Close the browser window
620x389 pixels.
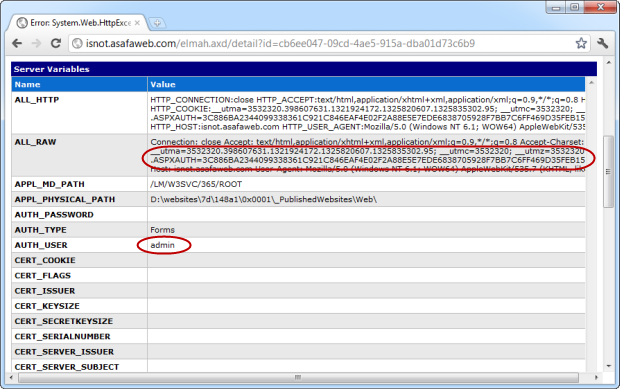click(600, 8)
